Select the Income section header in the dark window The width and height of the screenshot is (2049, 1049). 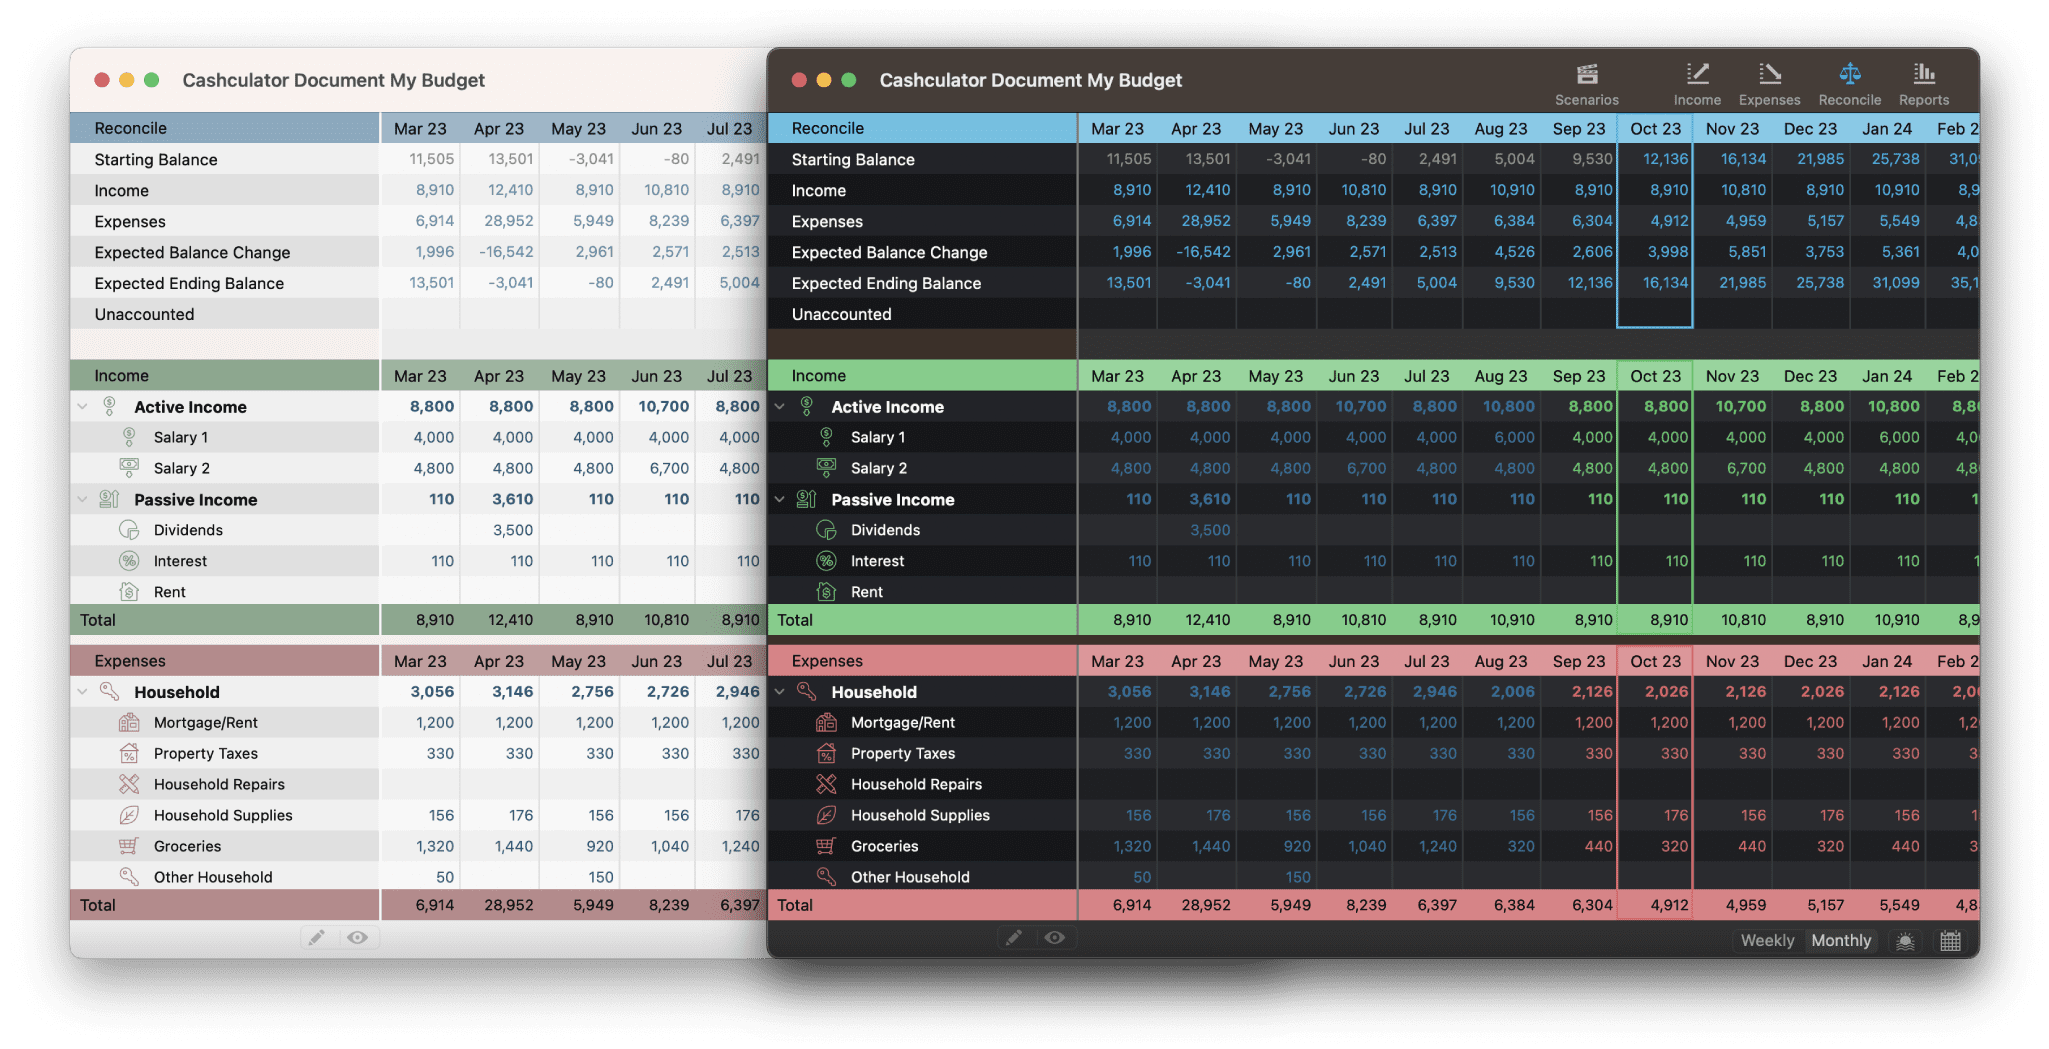click(x=922, y=376)
